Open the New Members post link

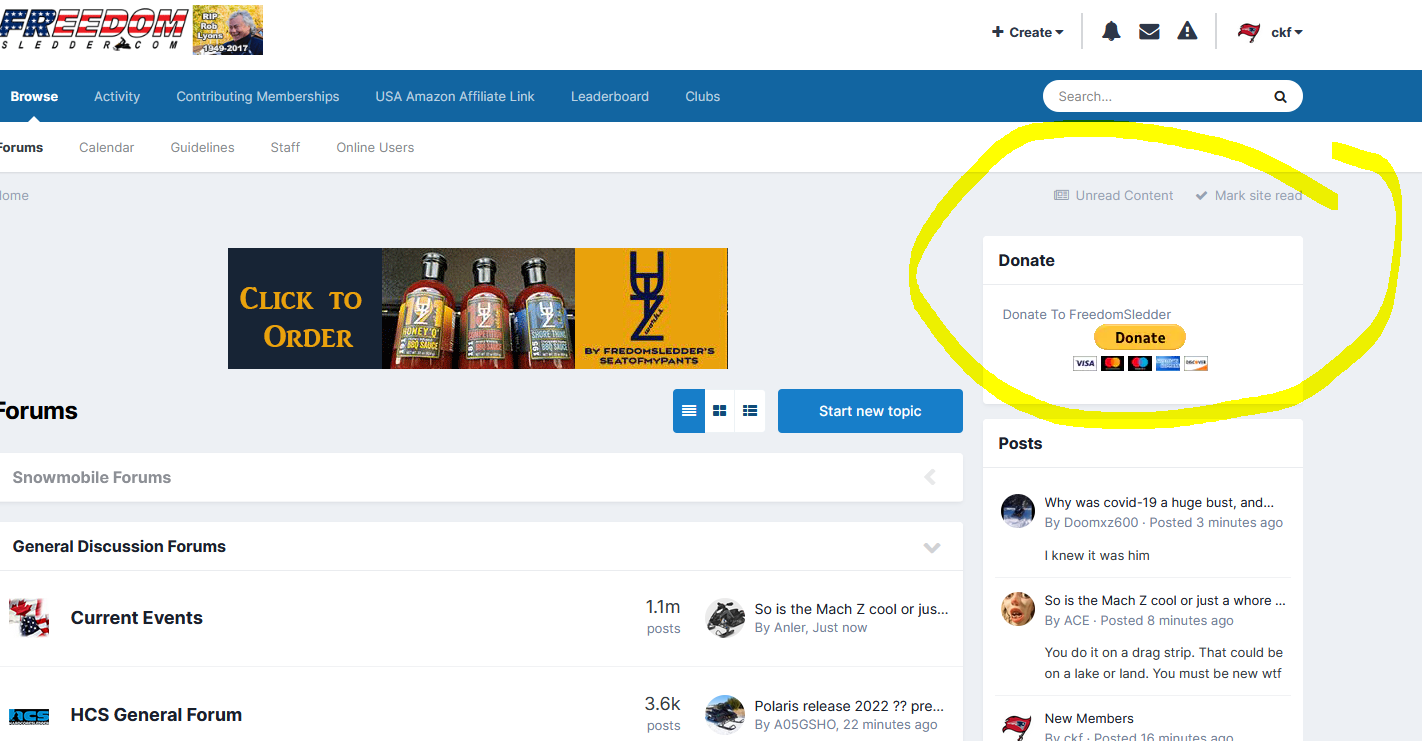(1089, 718)
